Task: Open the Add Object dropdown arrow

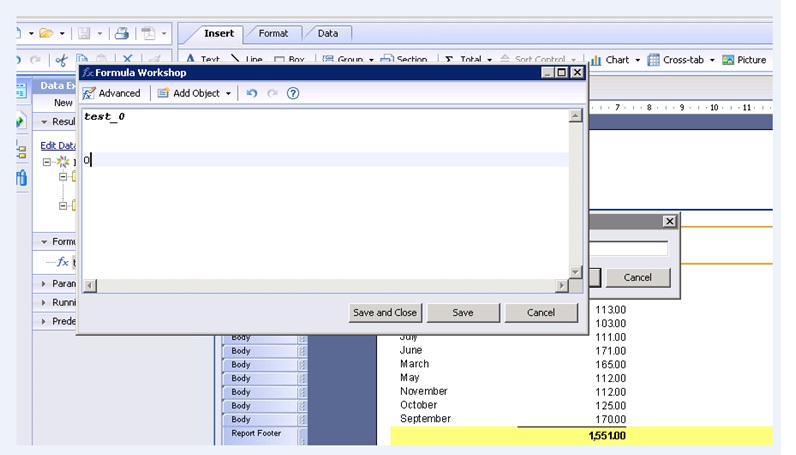Action: click(228, 93)
